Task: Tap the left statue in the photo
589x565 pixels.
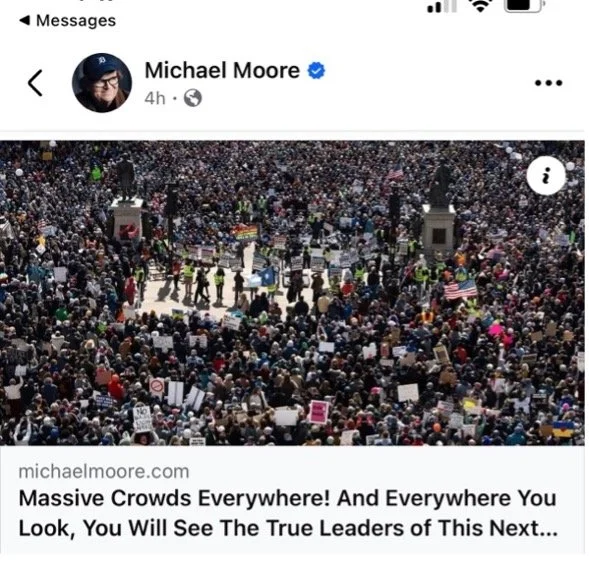Action: [x=125, y=180]
